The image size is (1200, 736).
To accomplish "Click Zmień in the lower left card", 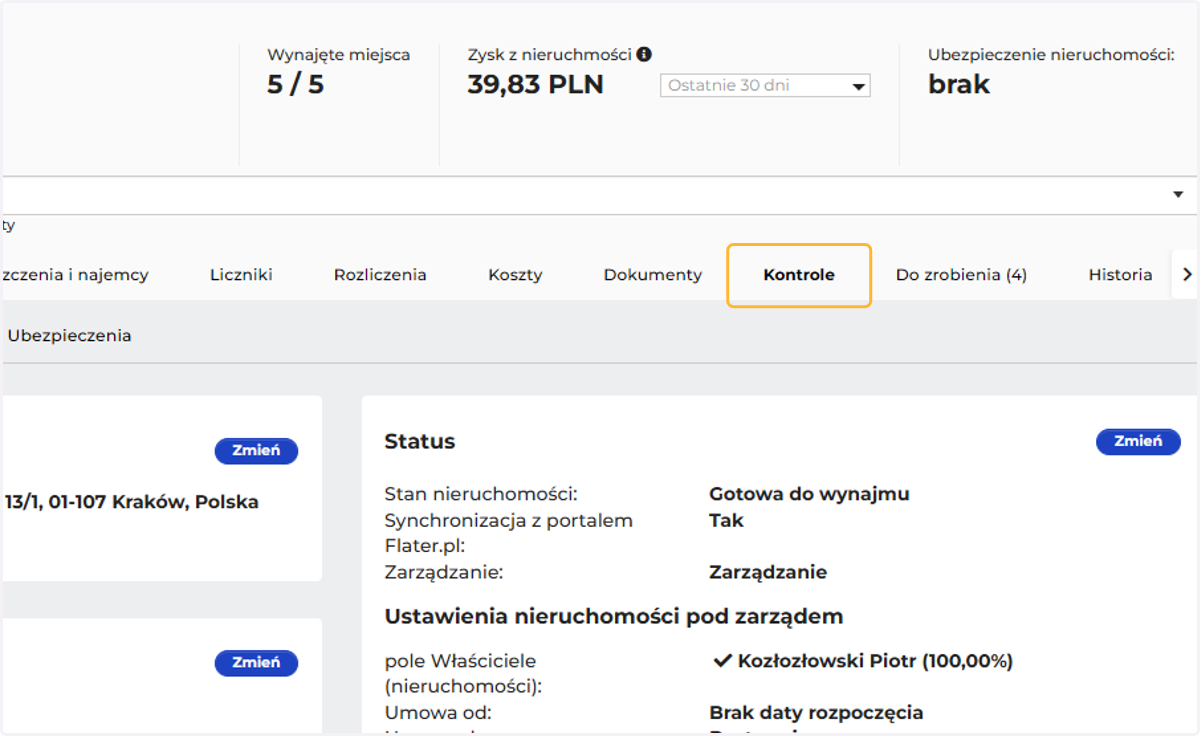I will [x=256, y=663].
